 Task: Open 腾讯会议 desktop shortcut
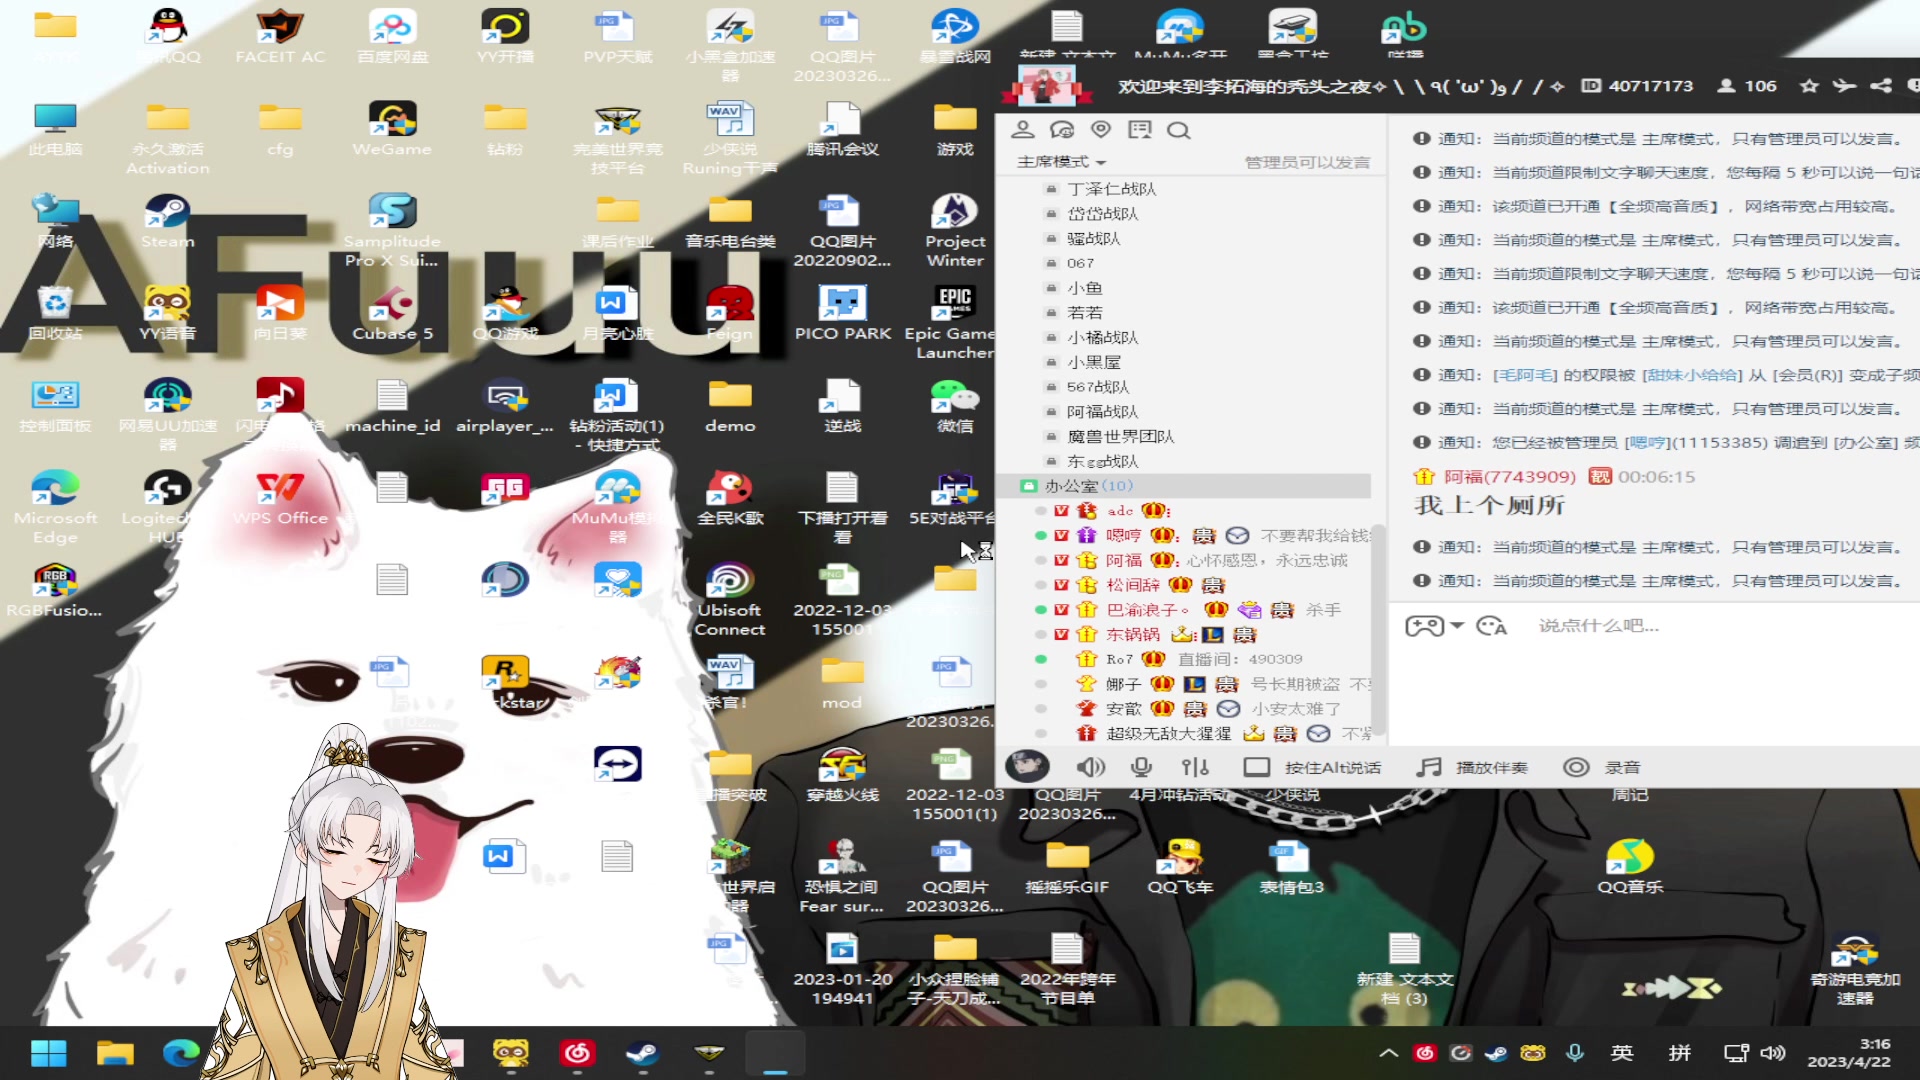coord(842,130)
